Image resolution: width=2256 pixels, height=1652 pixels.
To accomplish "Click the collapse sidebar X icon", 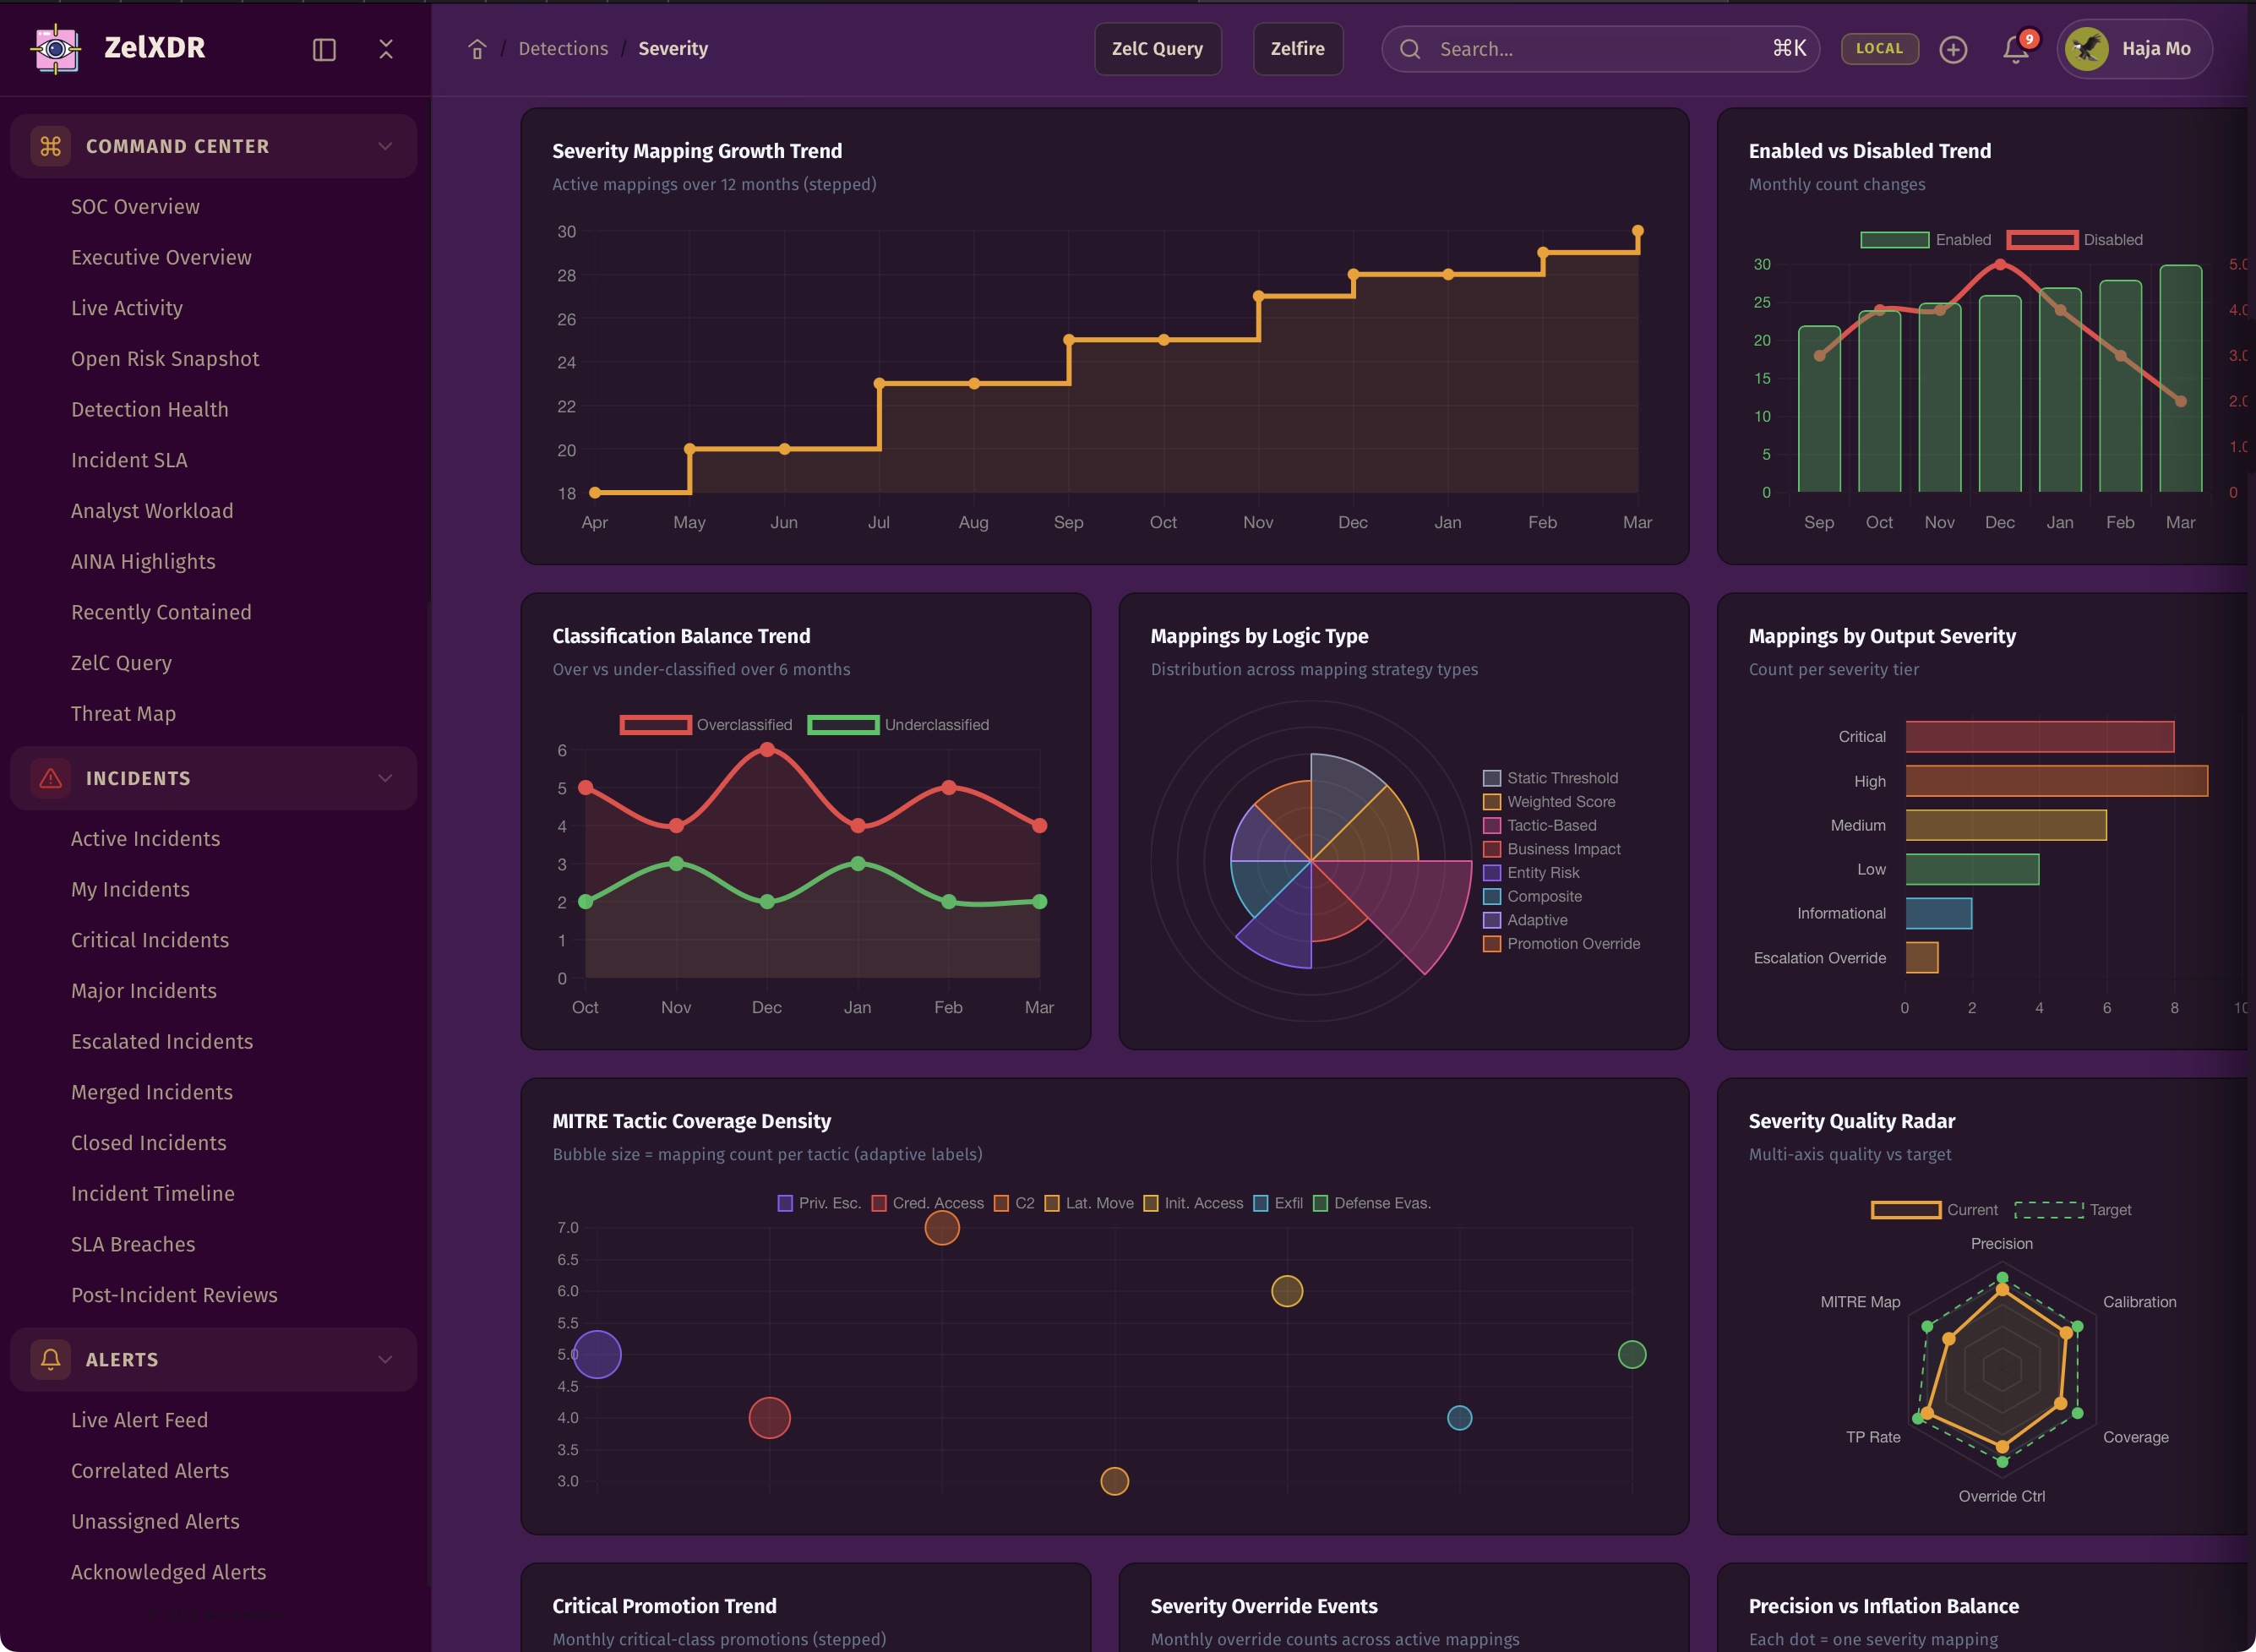I will (386, 49).
